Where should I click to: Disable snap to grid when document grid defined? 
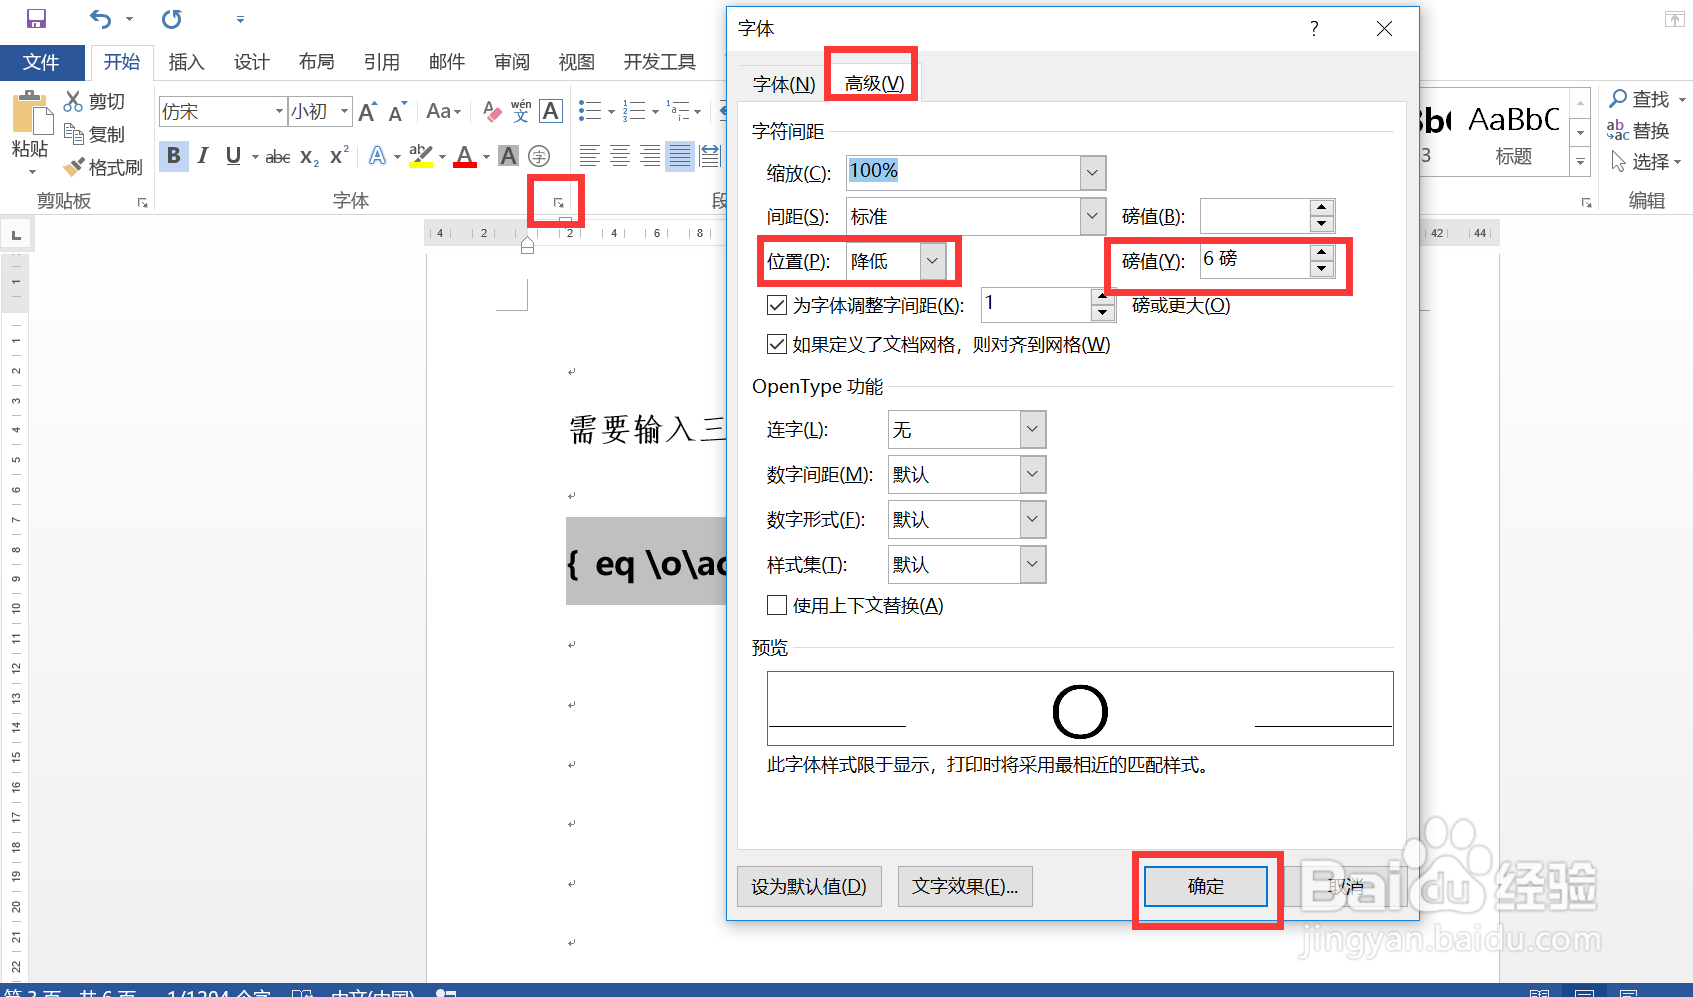(777, 344)
